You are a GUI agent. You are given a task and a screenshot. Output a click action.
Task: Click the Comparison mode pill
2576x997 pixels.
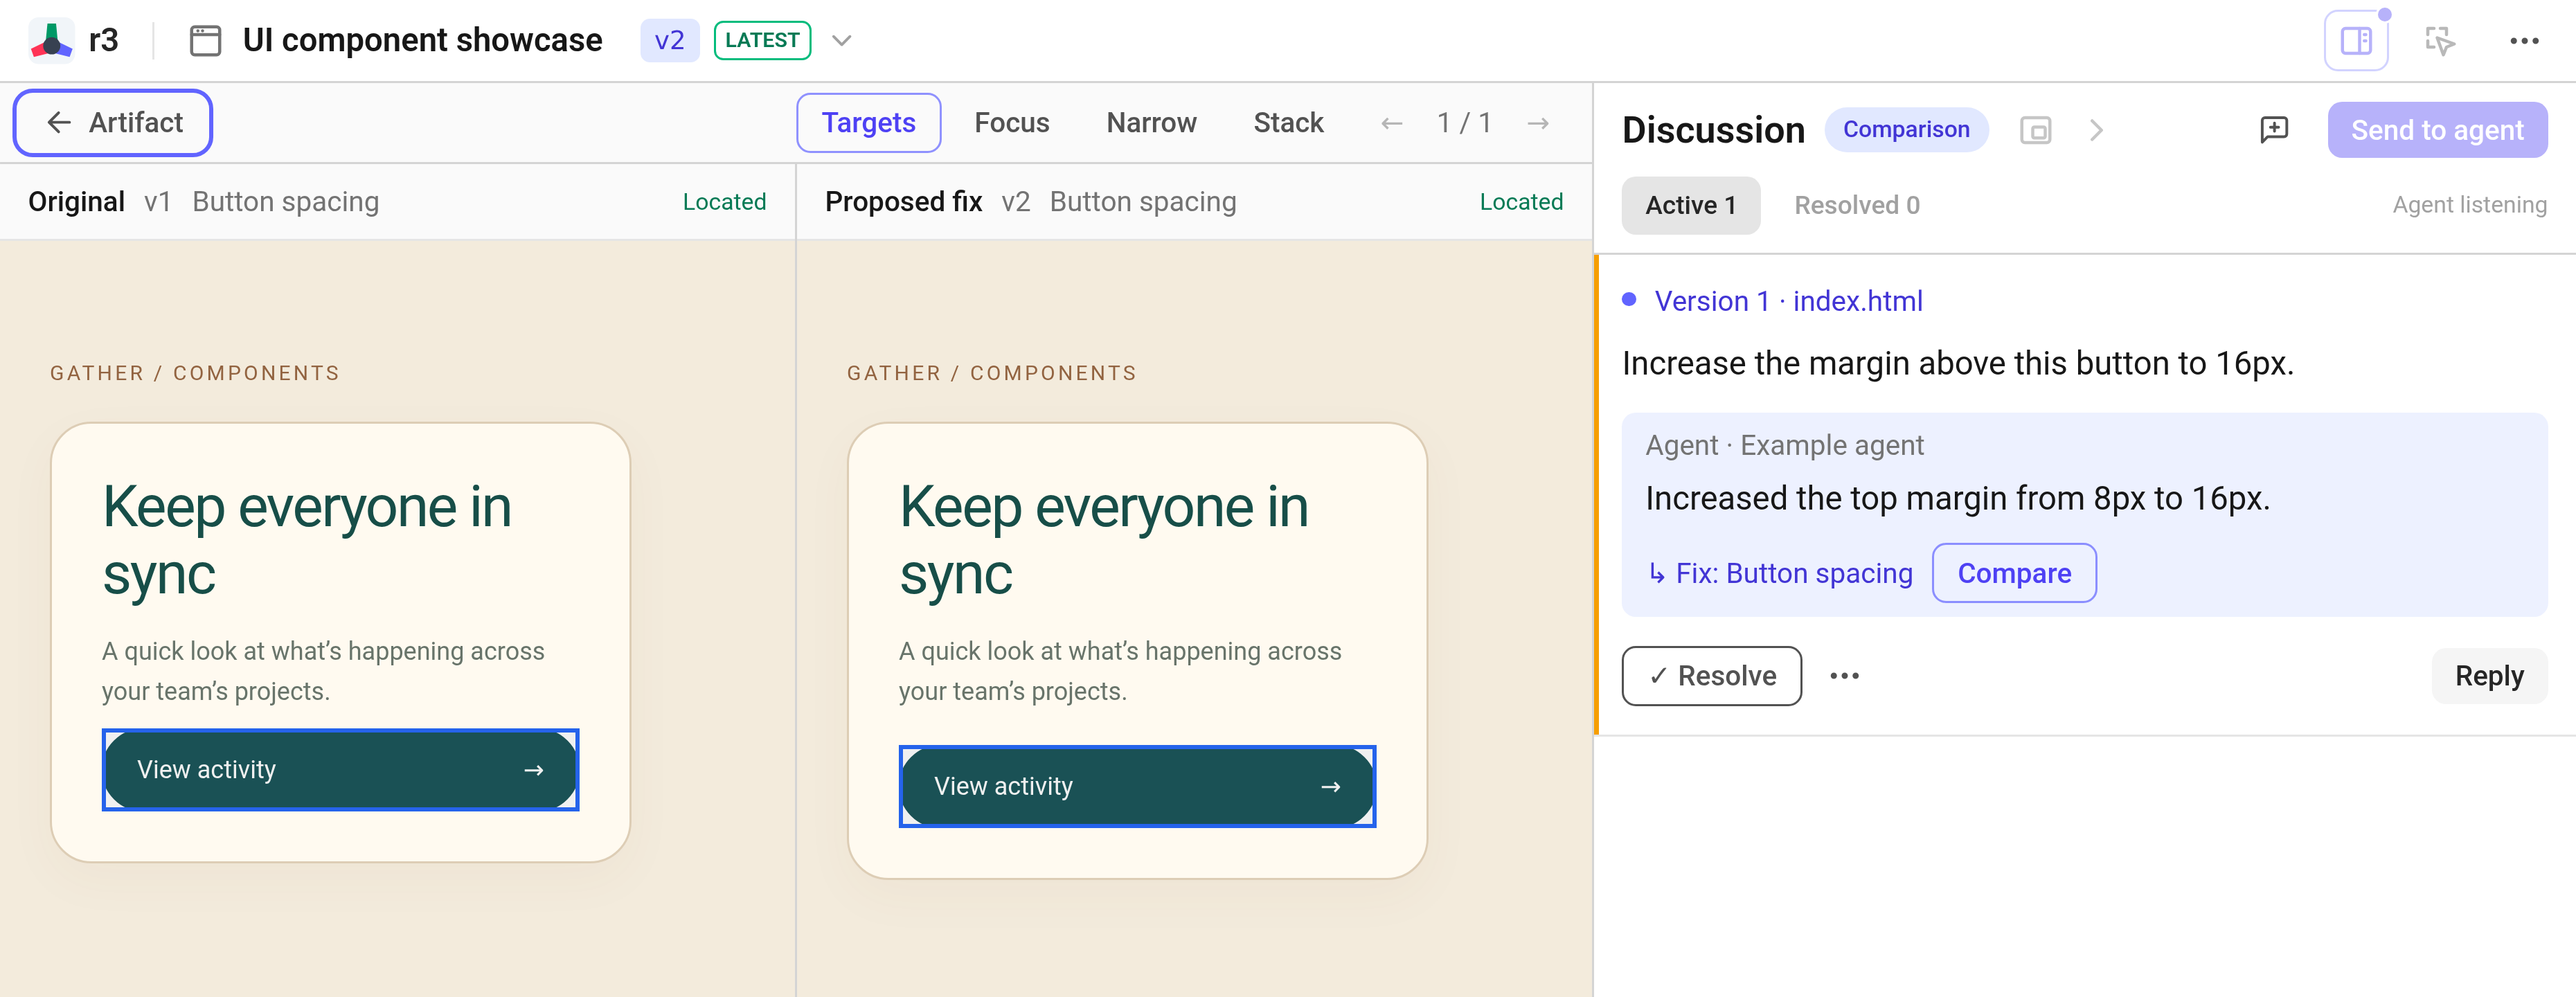(1906, 130)
